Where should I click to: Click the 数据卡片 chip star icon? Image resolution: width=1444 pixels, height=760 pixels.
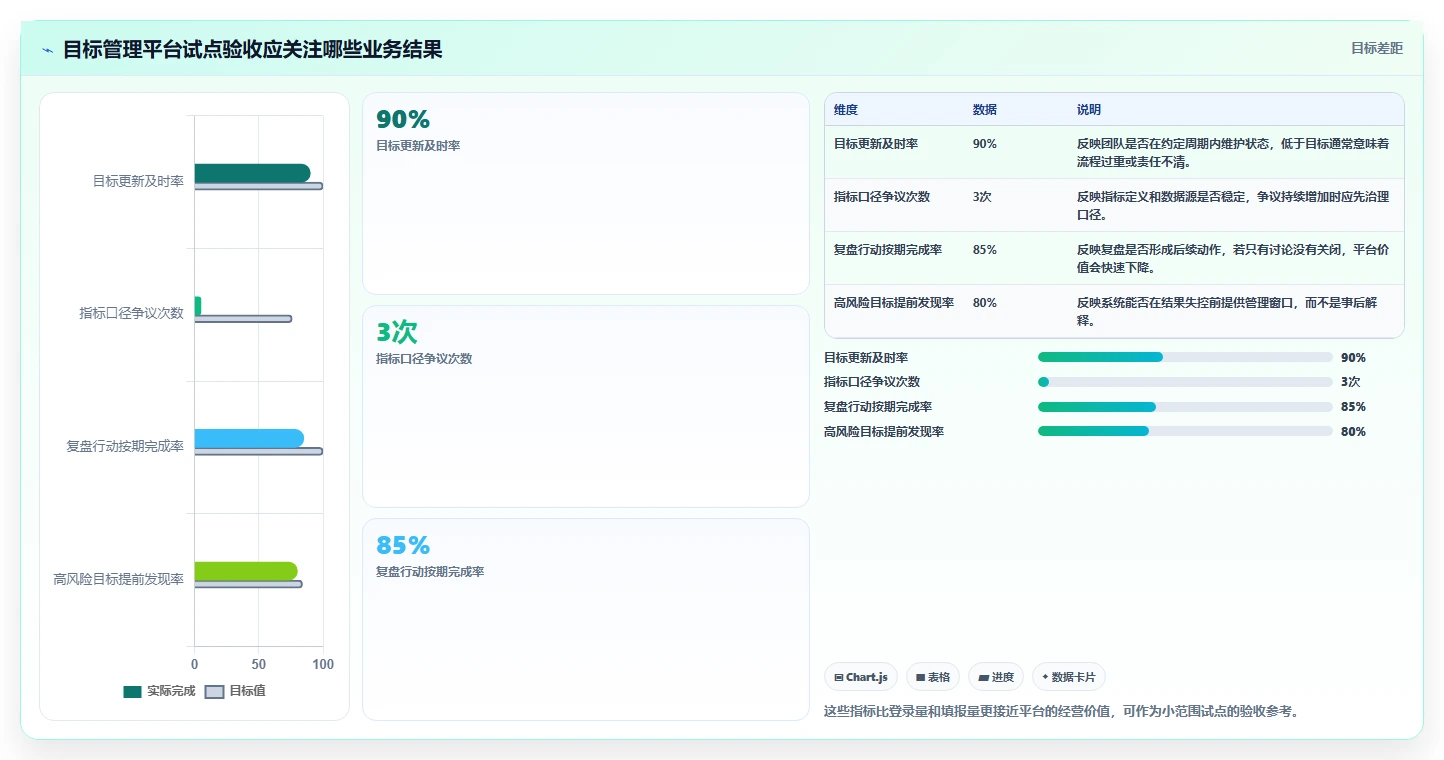click(1045, 677)
